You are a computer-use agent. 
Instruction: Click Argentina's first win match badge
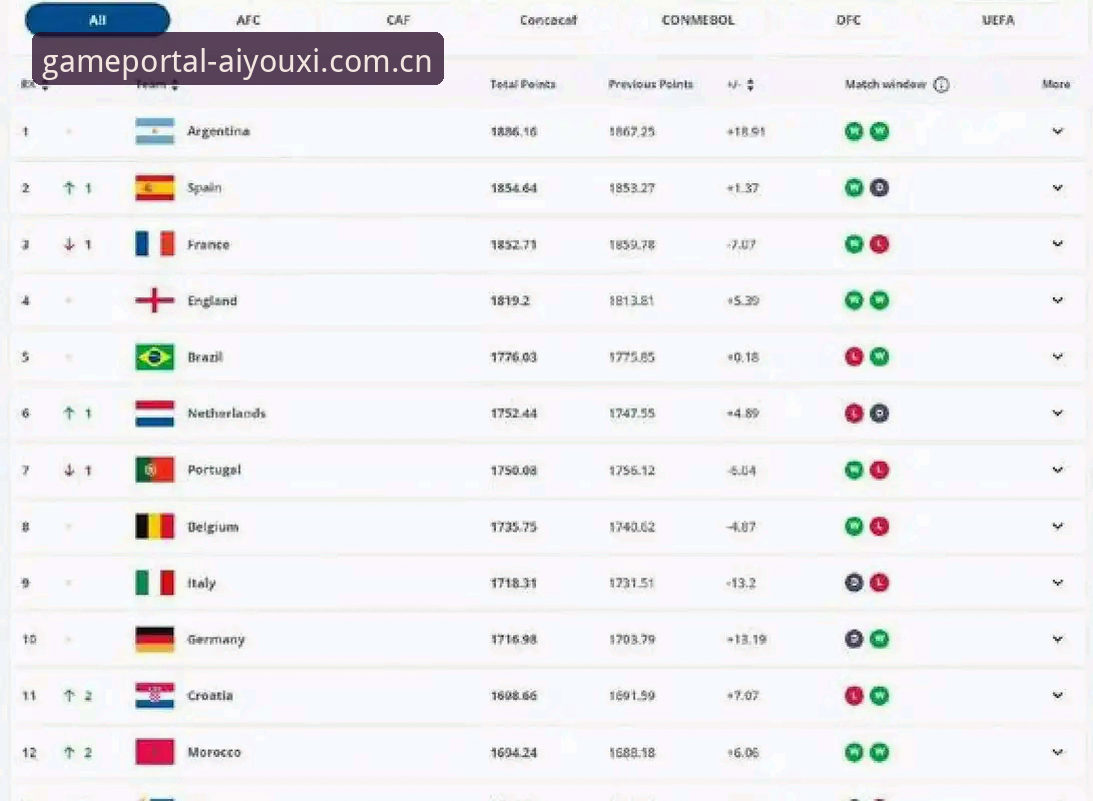[x=854, y=131]
